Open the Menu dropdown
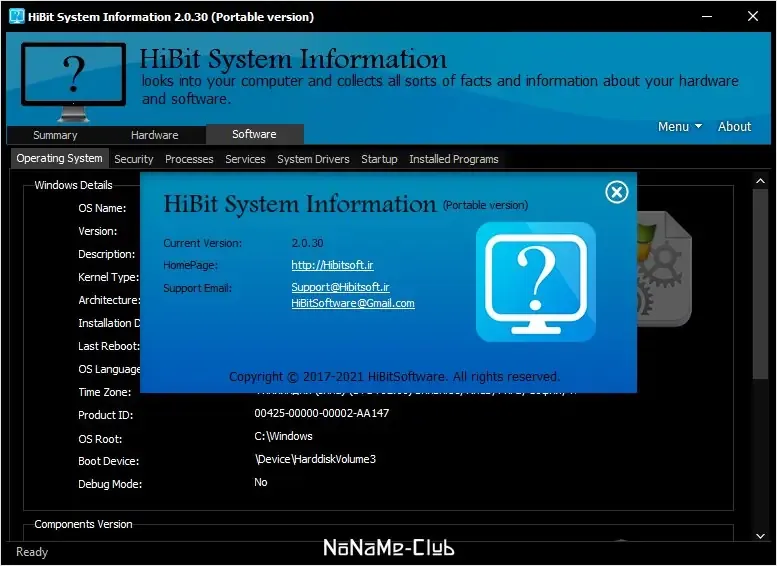 tap(679, 126)
